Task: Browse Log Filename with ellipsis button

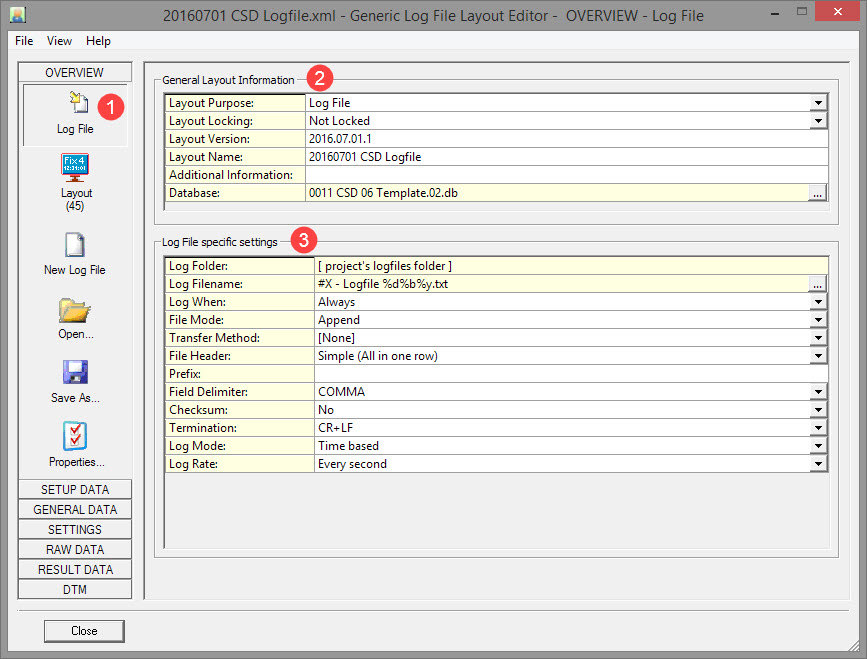Action: click(x=818, y=284)
